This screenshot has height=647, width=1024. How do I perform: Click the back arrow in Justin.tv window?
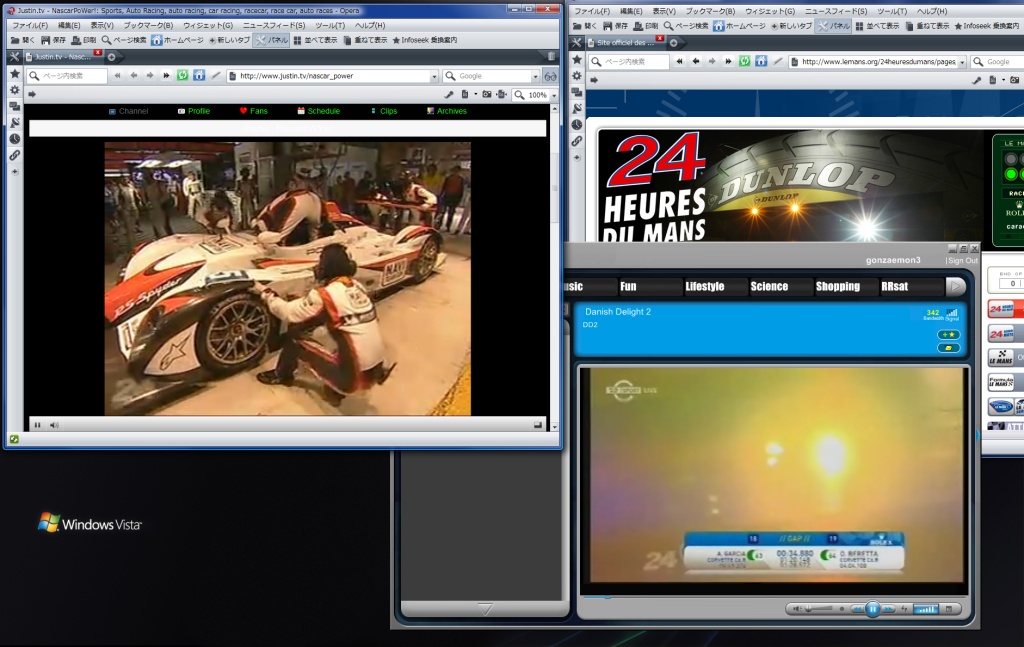click(x=134, y=76)
